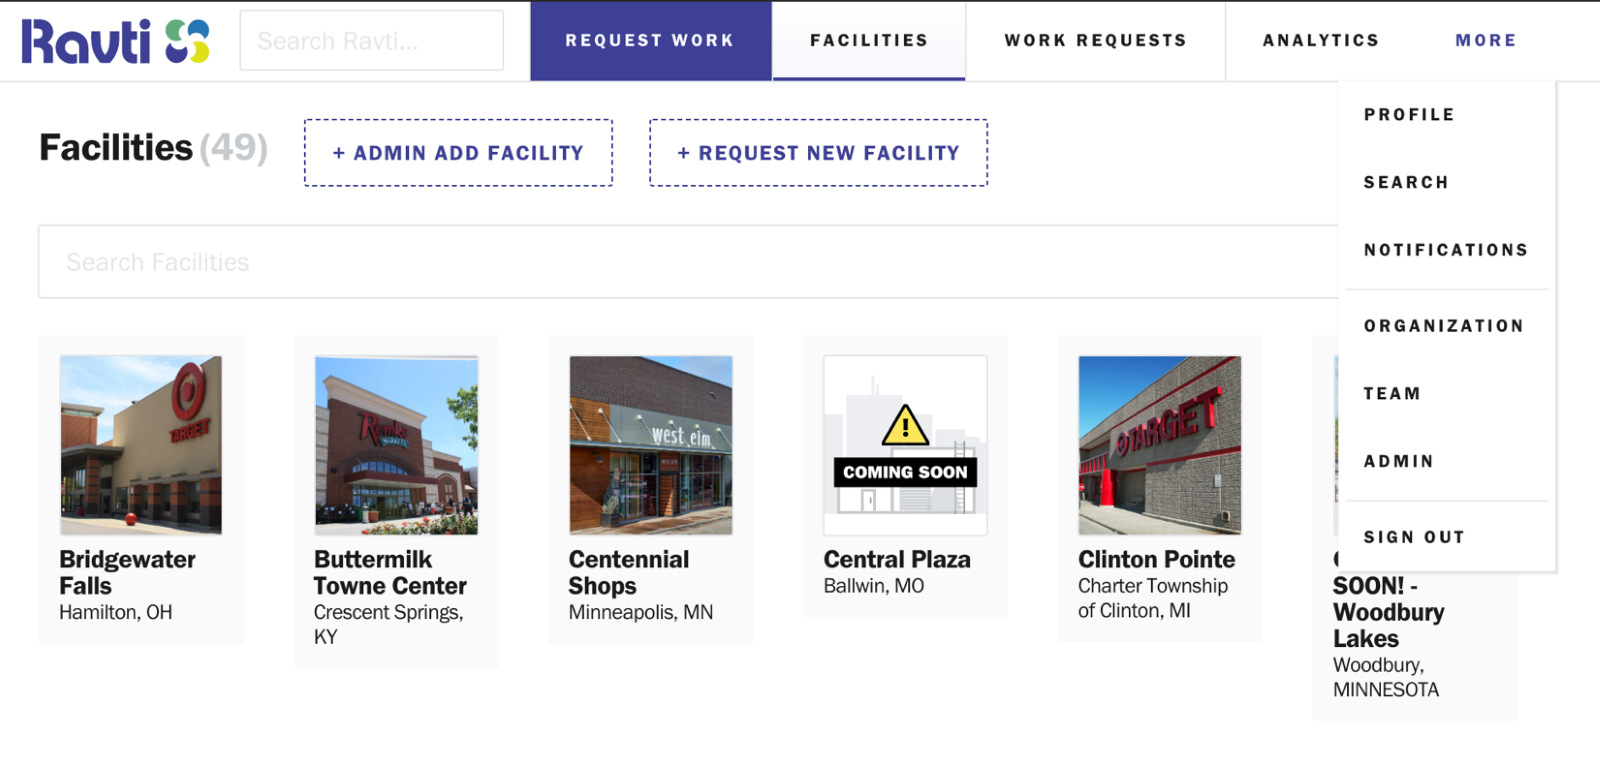1600x771 pixels.
Task: Select Organization in the More menu
Action: tap(1444, 326)
